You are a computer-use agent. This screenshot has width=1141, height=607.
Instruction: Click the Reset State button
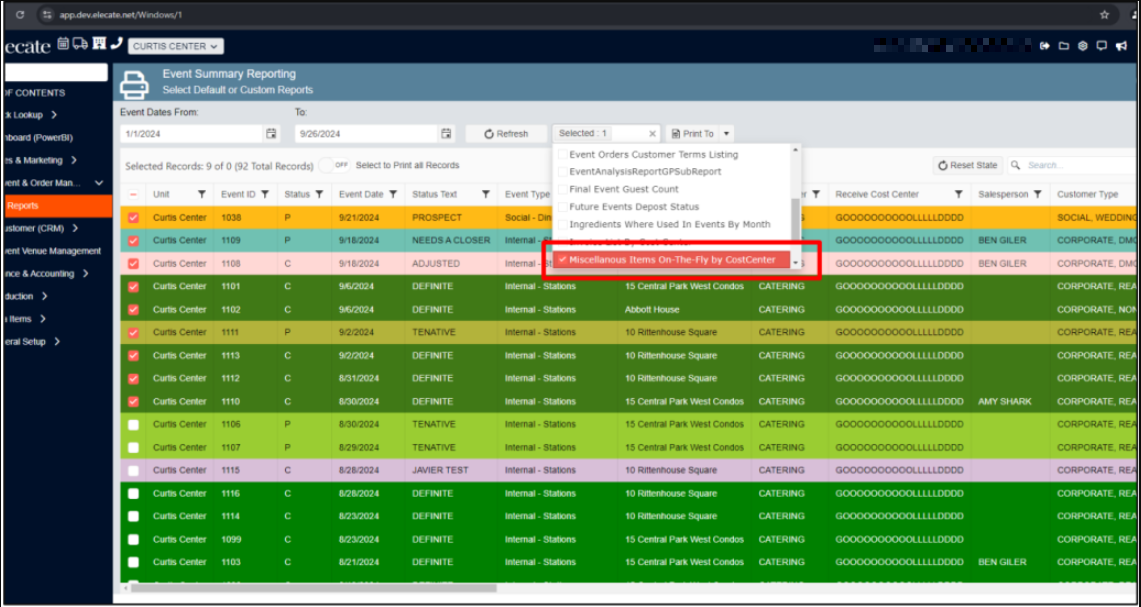tap(967, 165)
